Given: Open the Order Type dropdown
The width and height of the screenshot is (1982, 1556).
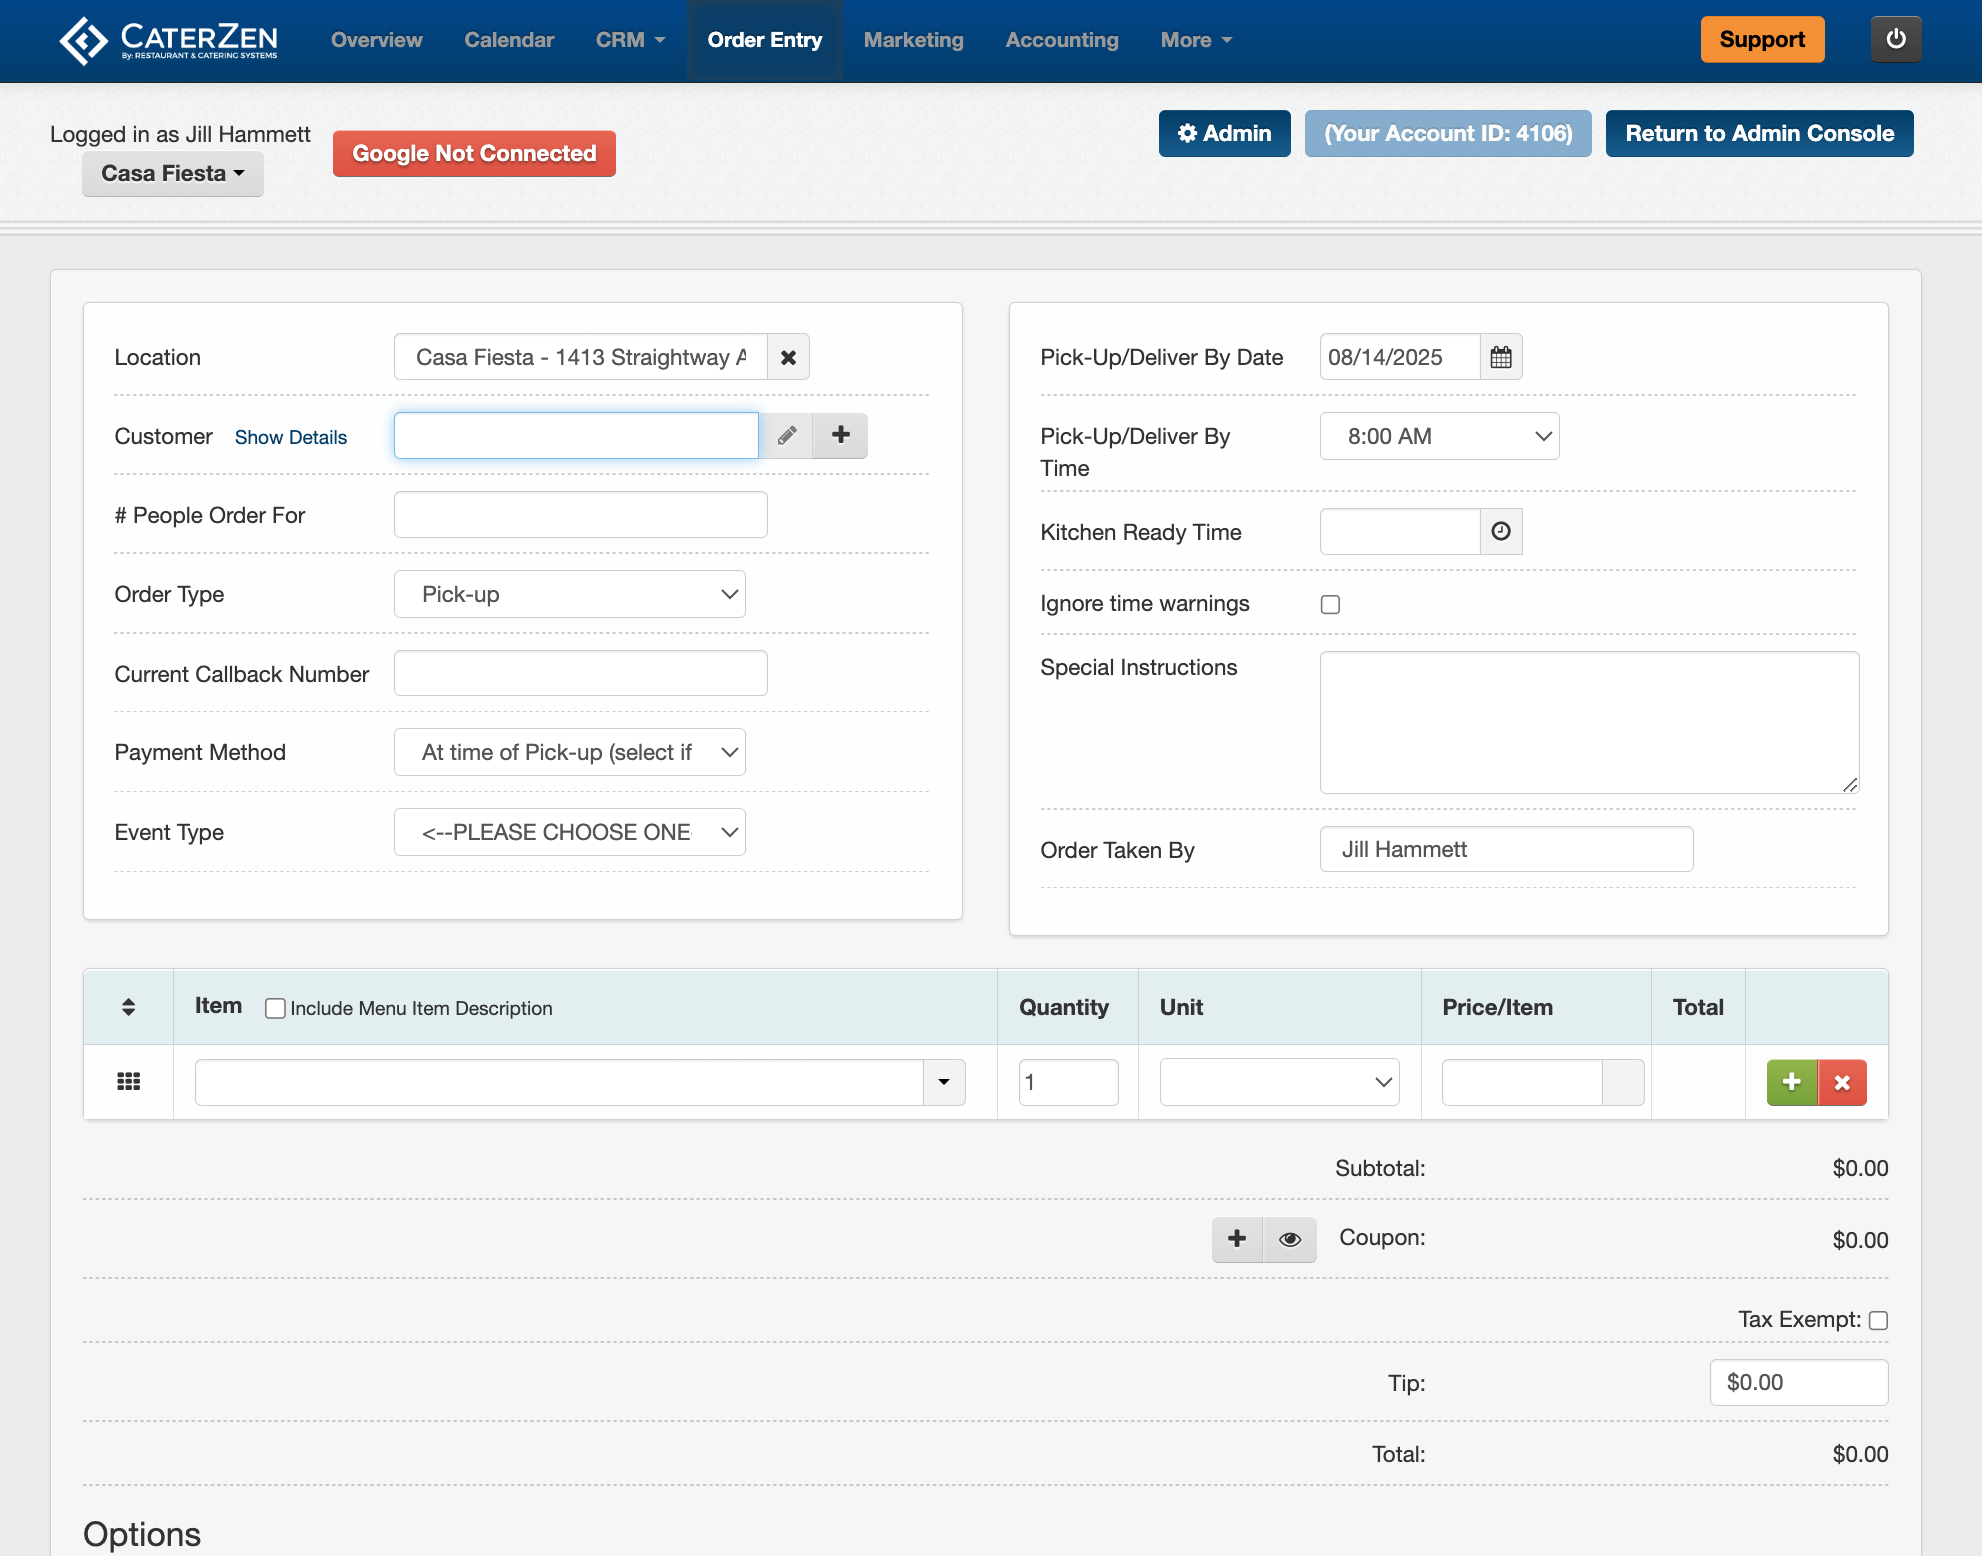Looking at the screenshot, I should click(x=569, y=594).
